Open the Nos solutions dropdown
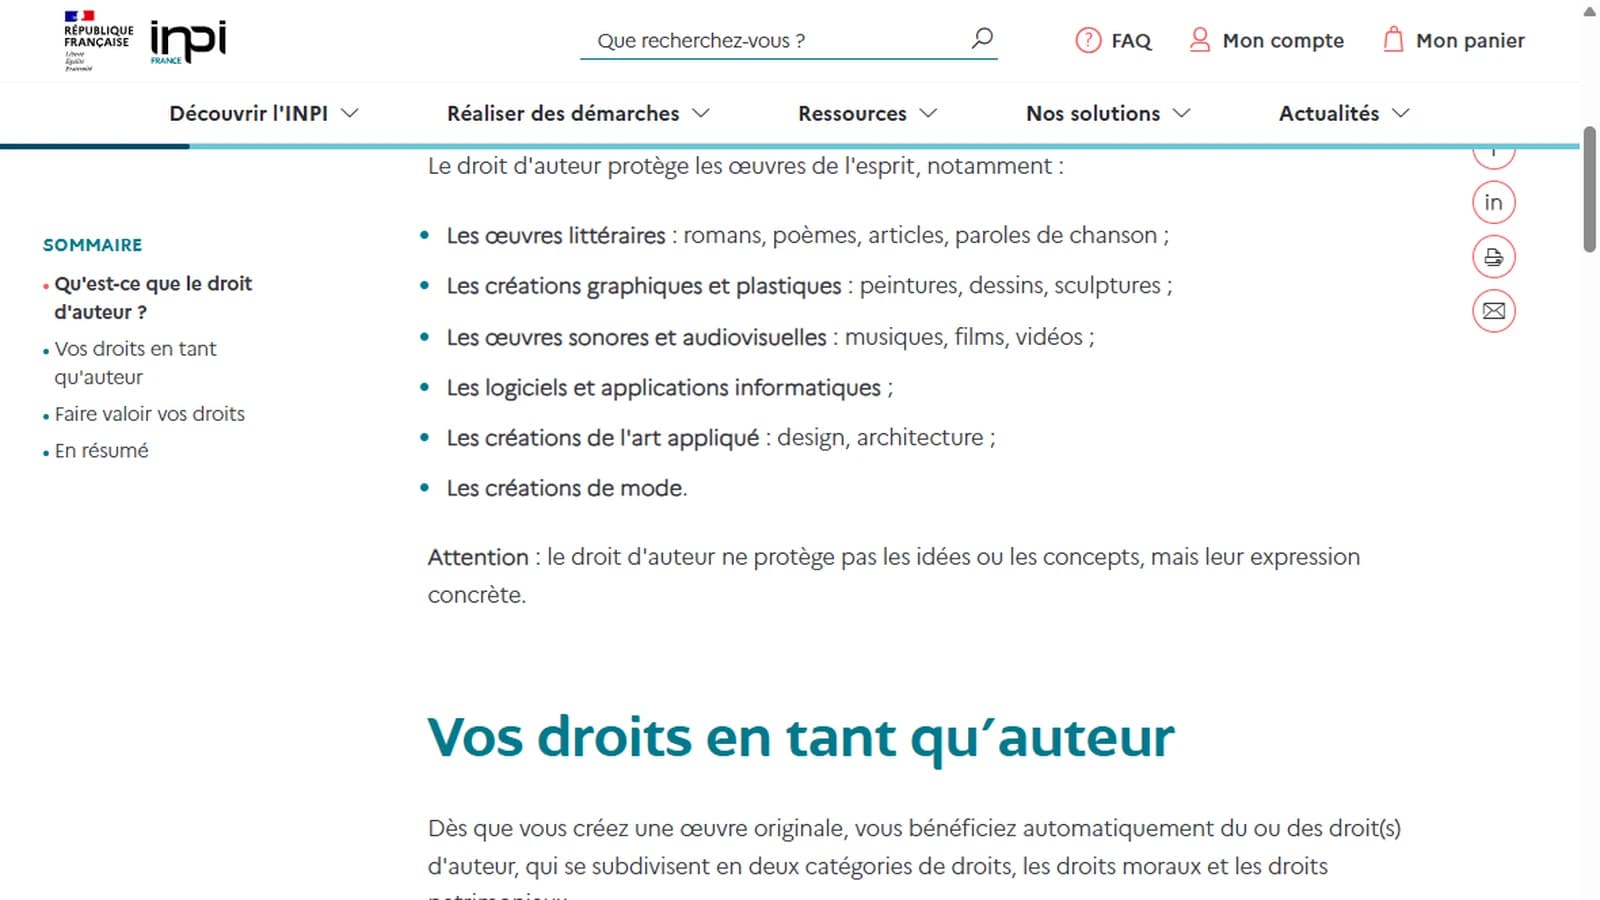The height and width of the screenshot is (900, 1600). [x=1108, y=114]
